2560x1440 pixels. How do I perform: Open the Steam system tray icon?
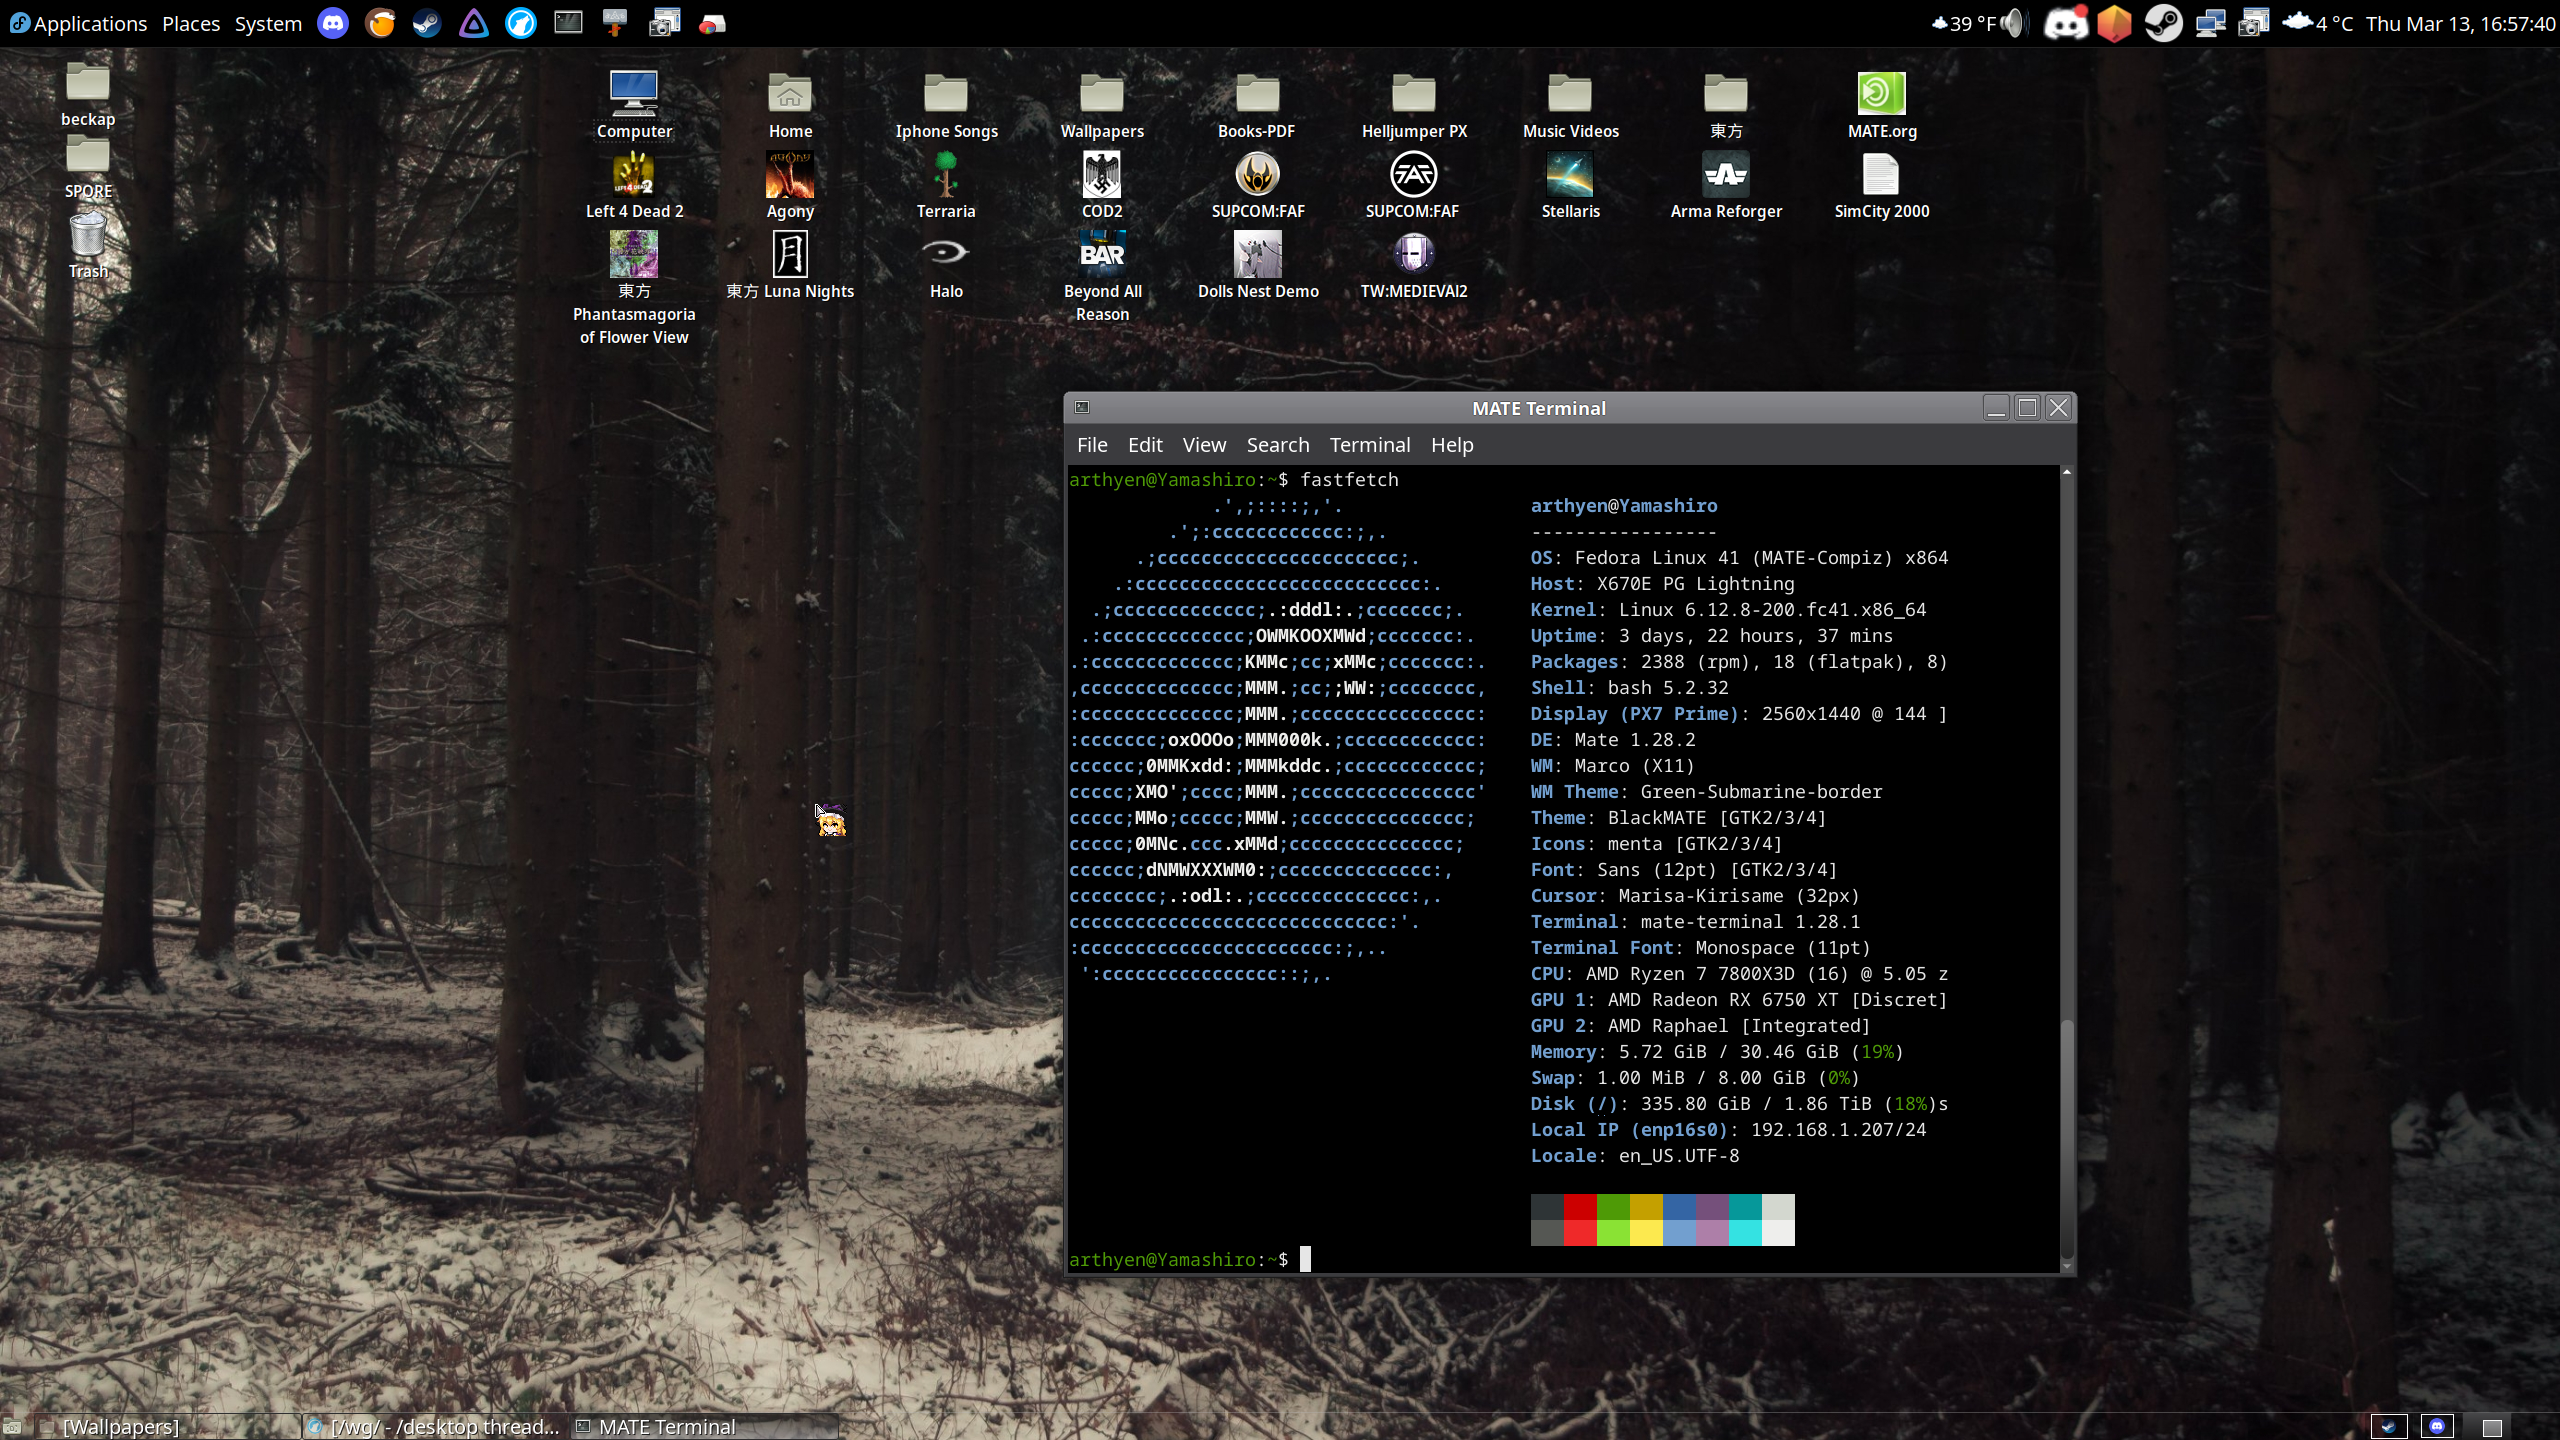click(2164, 23)
